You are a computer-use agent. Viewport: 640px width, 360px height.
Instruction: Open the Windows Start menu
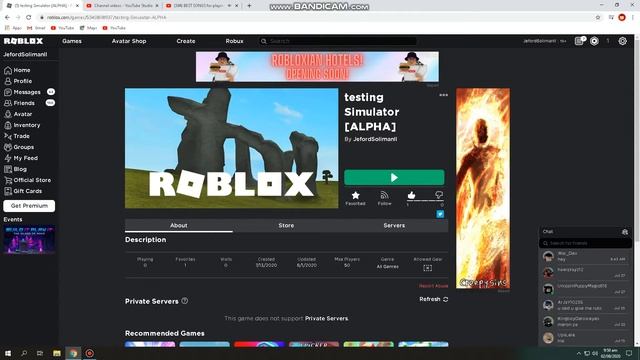[x=8, y=353]
